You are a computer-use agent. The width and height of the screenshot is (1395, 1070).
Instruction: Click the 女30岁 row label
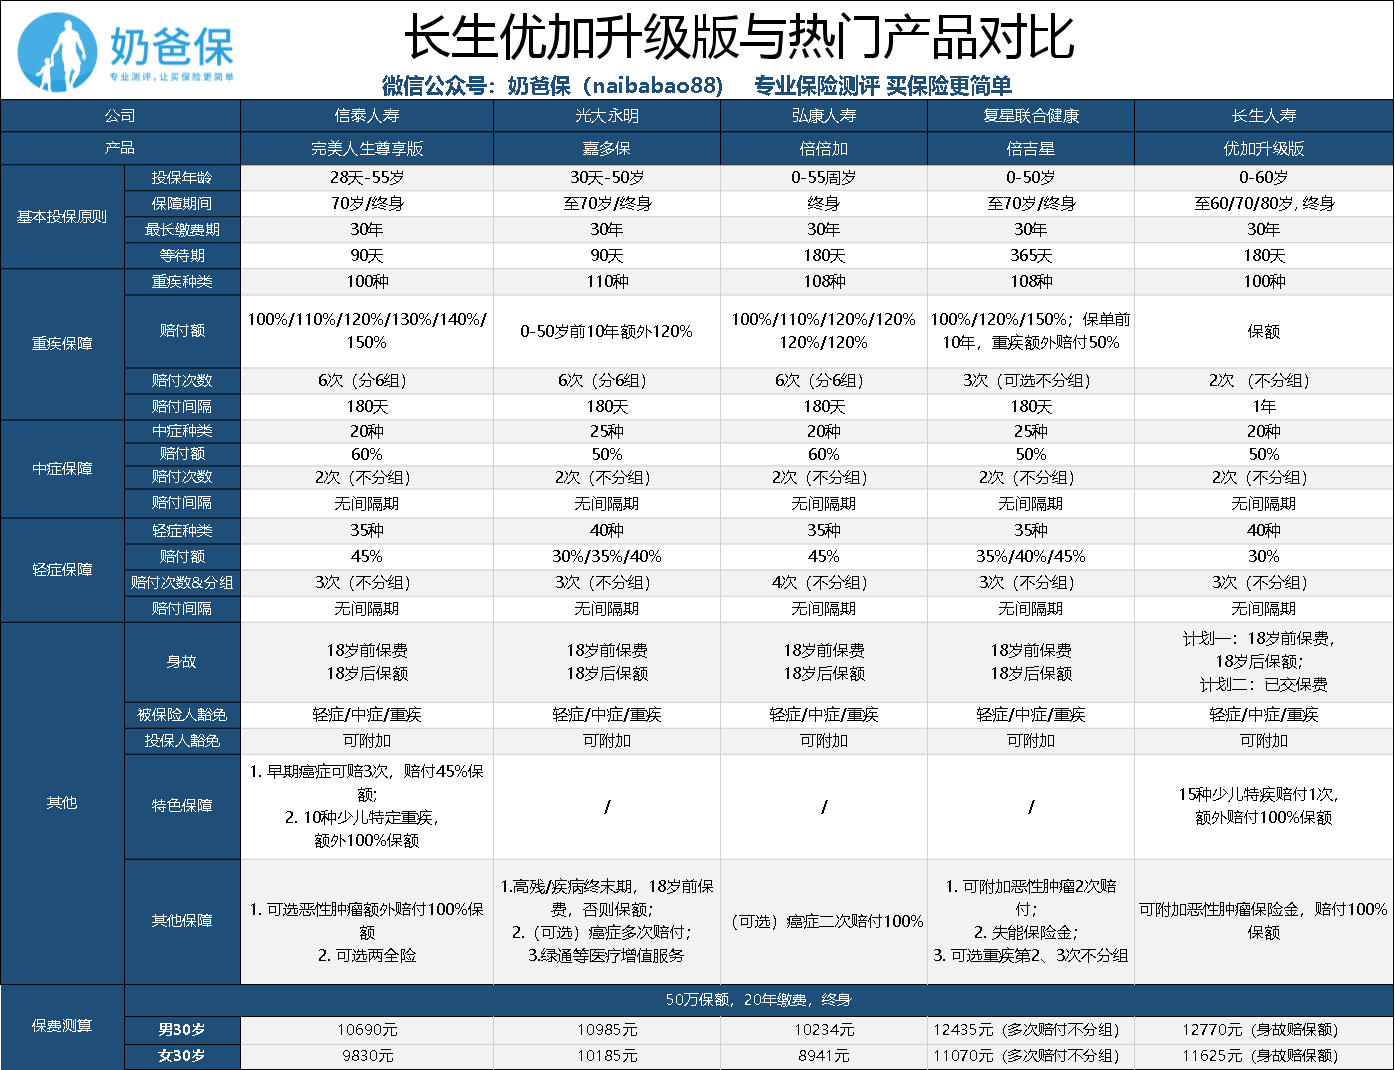(182, 1055)
